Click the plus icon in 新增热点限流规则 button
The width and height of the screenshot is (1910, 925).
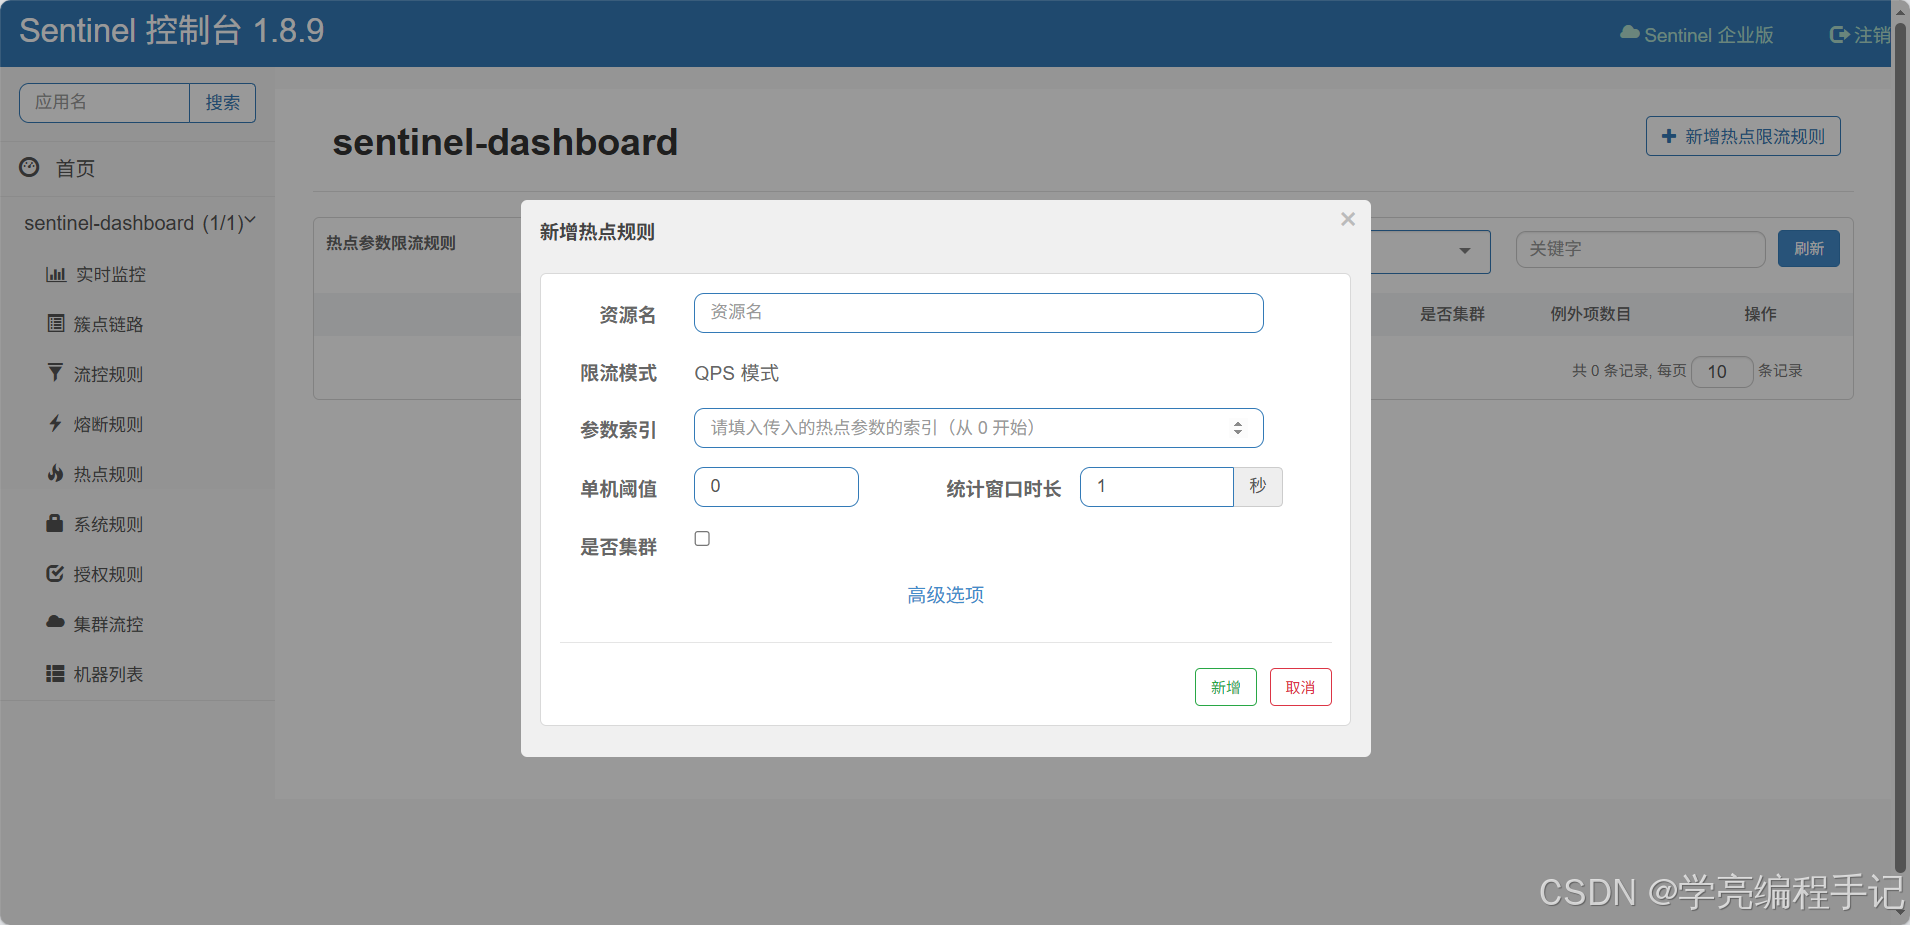(x=1668, y=136)
